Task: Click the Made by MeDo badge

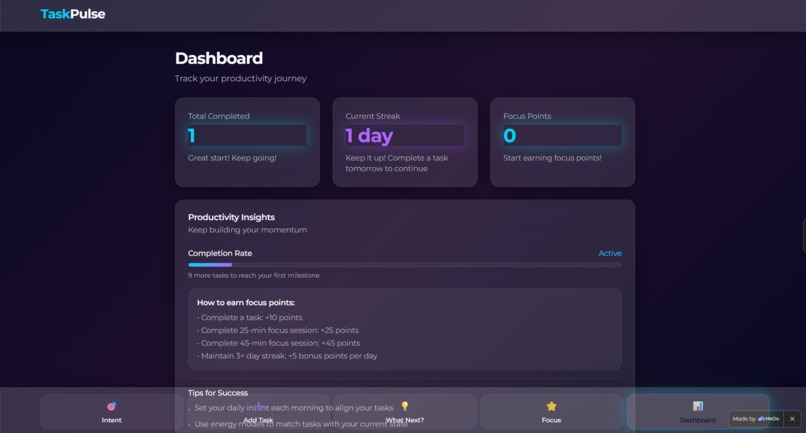Action: pos(756,419)
